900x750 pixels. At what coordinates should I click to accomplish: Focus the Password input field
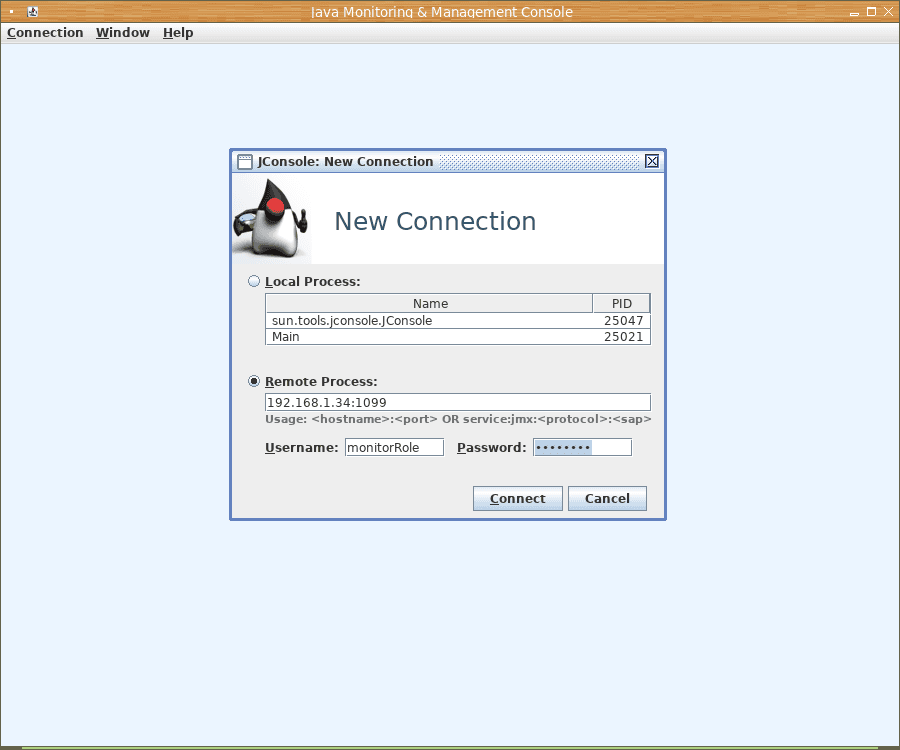(582, 447)
